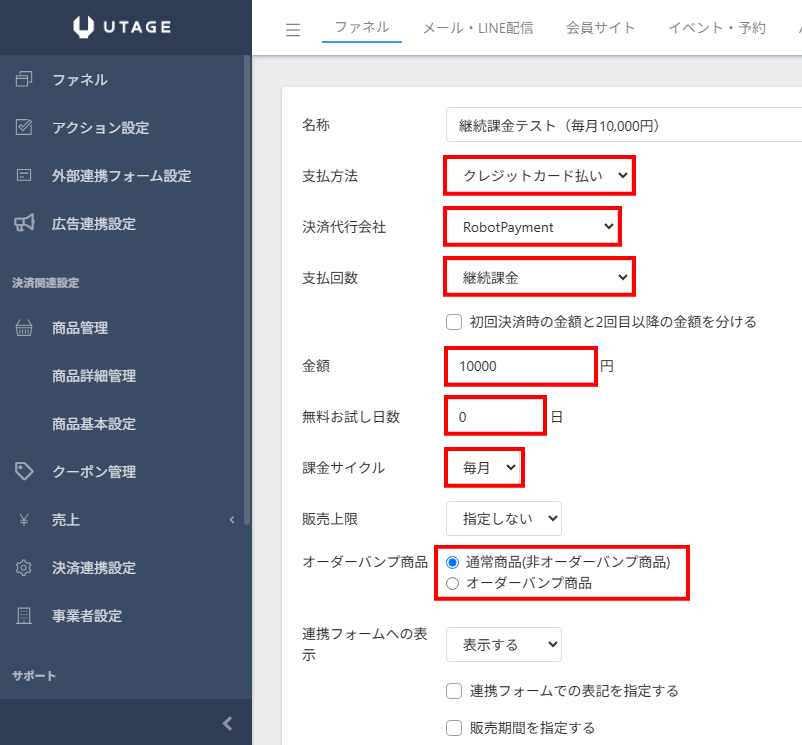Click the 広告連携設定 megaphone icon

click(24, 223)
